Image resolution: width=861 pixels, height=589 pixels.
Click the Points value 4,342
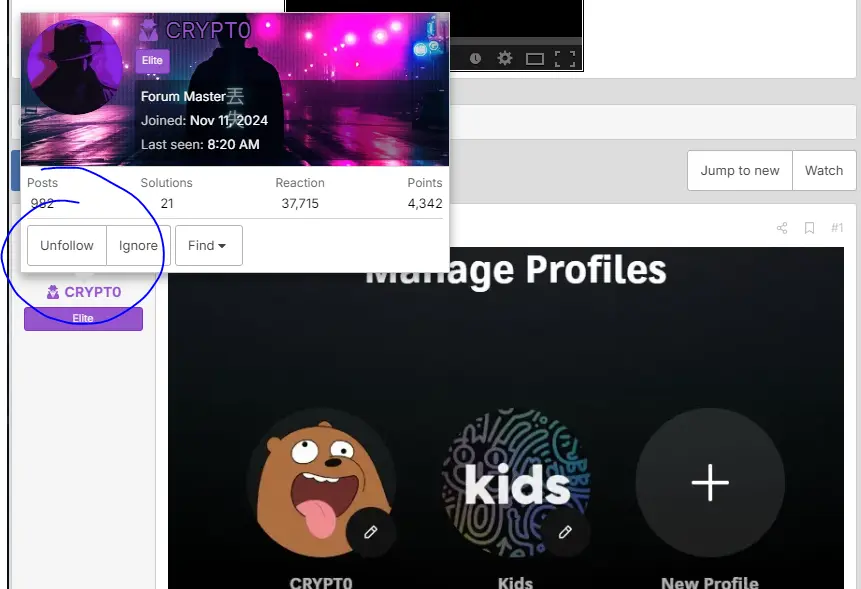[424, 204]
